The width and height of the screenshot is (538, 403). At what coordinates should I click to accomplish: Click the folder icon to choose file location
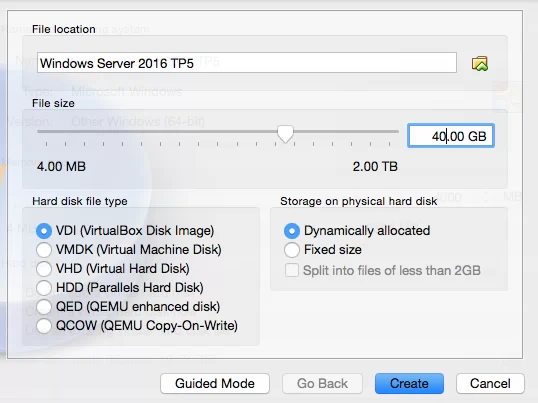coord(480,63)
